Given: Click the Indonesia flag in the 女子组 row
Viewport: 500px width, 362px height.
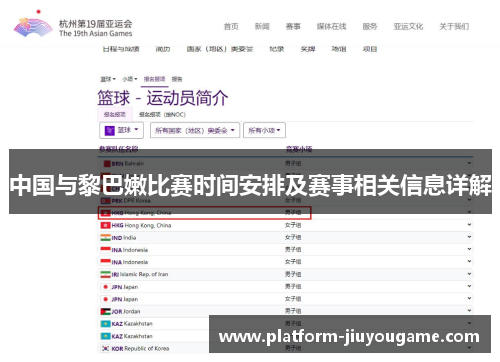Looking at the screenshot, I should click(x=105, y=262).
